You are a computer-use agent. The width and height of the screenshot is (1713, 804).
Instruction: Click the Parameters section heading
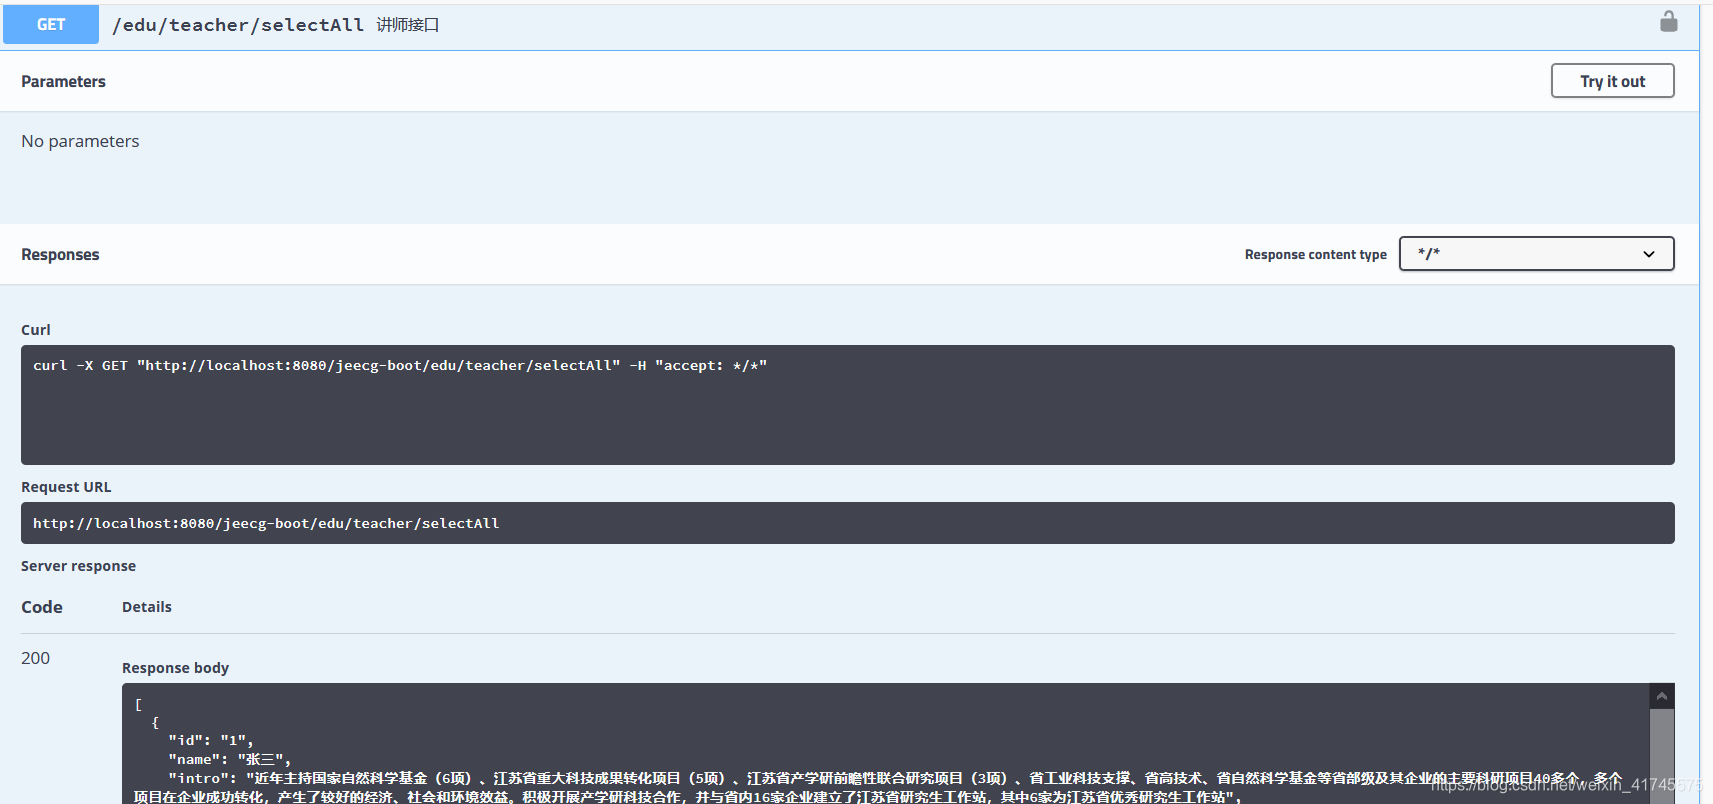63,82
